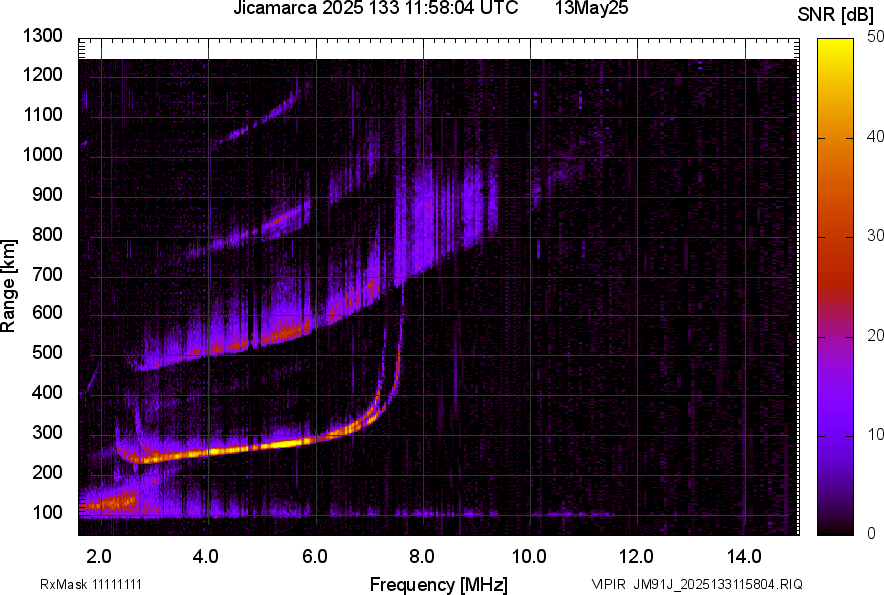Click the 'RxMask 11111111' footer text
884x595 pixels.
pyautogui.click(x=91, y=584)
